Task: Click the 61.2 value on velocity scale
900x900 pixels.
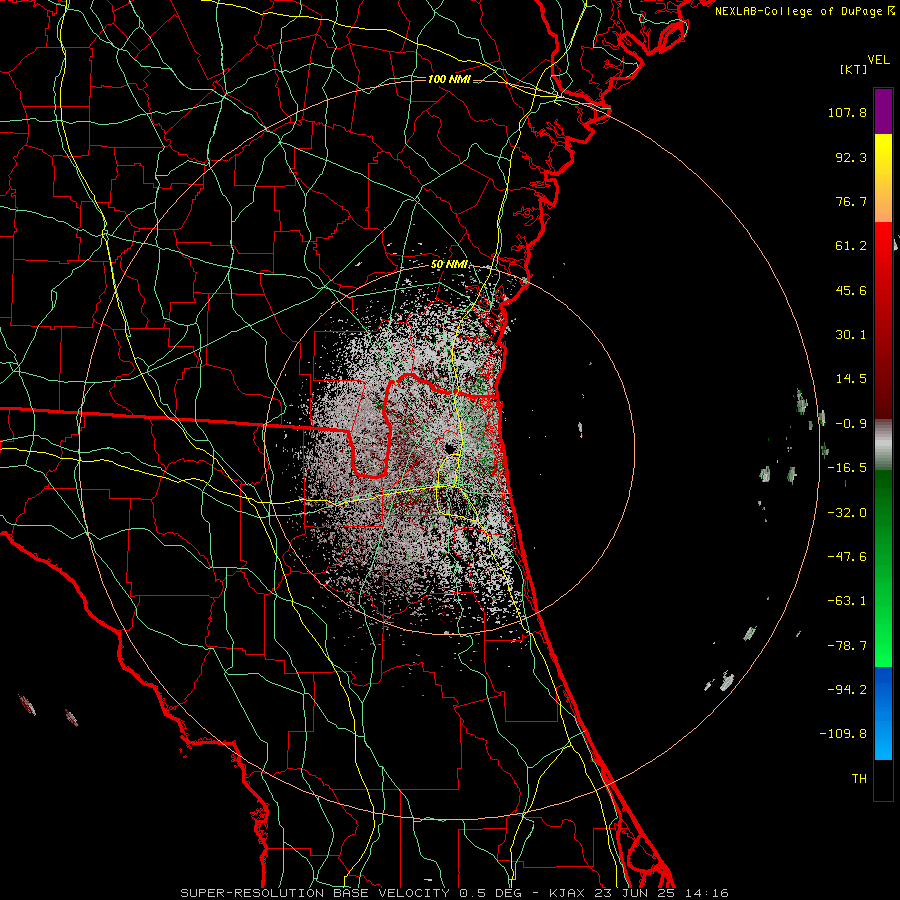Action: coord(851,246)
